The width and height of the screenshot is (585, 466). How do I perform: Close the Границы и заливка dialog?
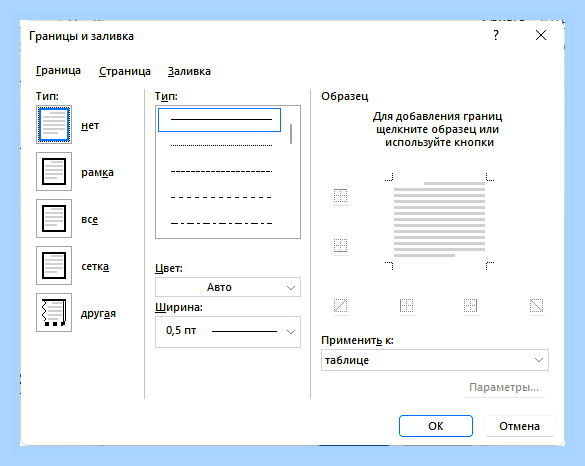point(541,35)
